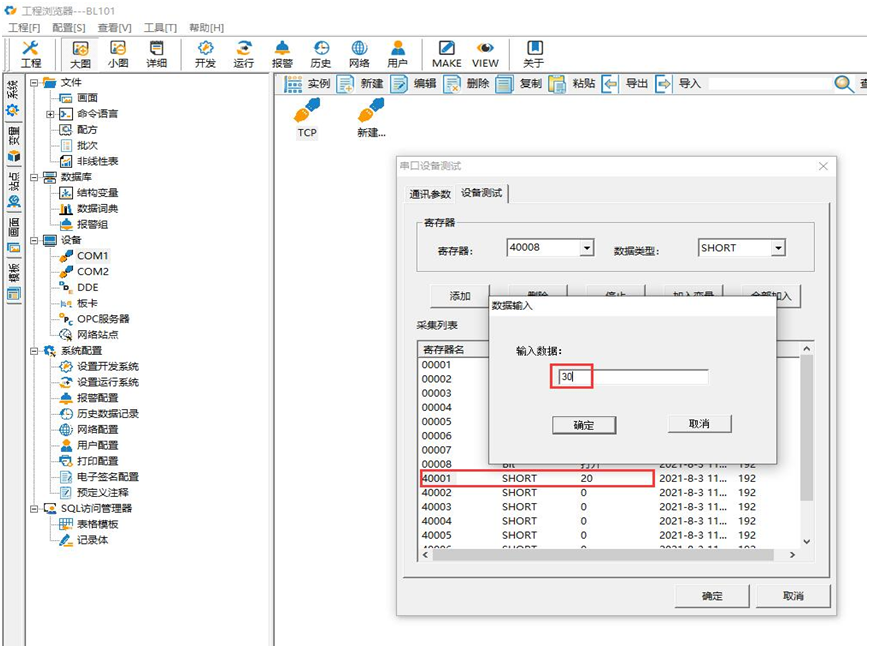Open the 查看[V] menu
This screenshot has height=648, width=869.
[x=114, y=27]
